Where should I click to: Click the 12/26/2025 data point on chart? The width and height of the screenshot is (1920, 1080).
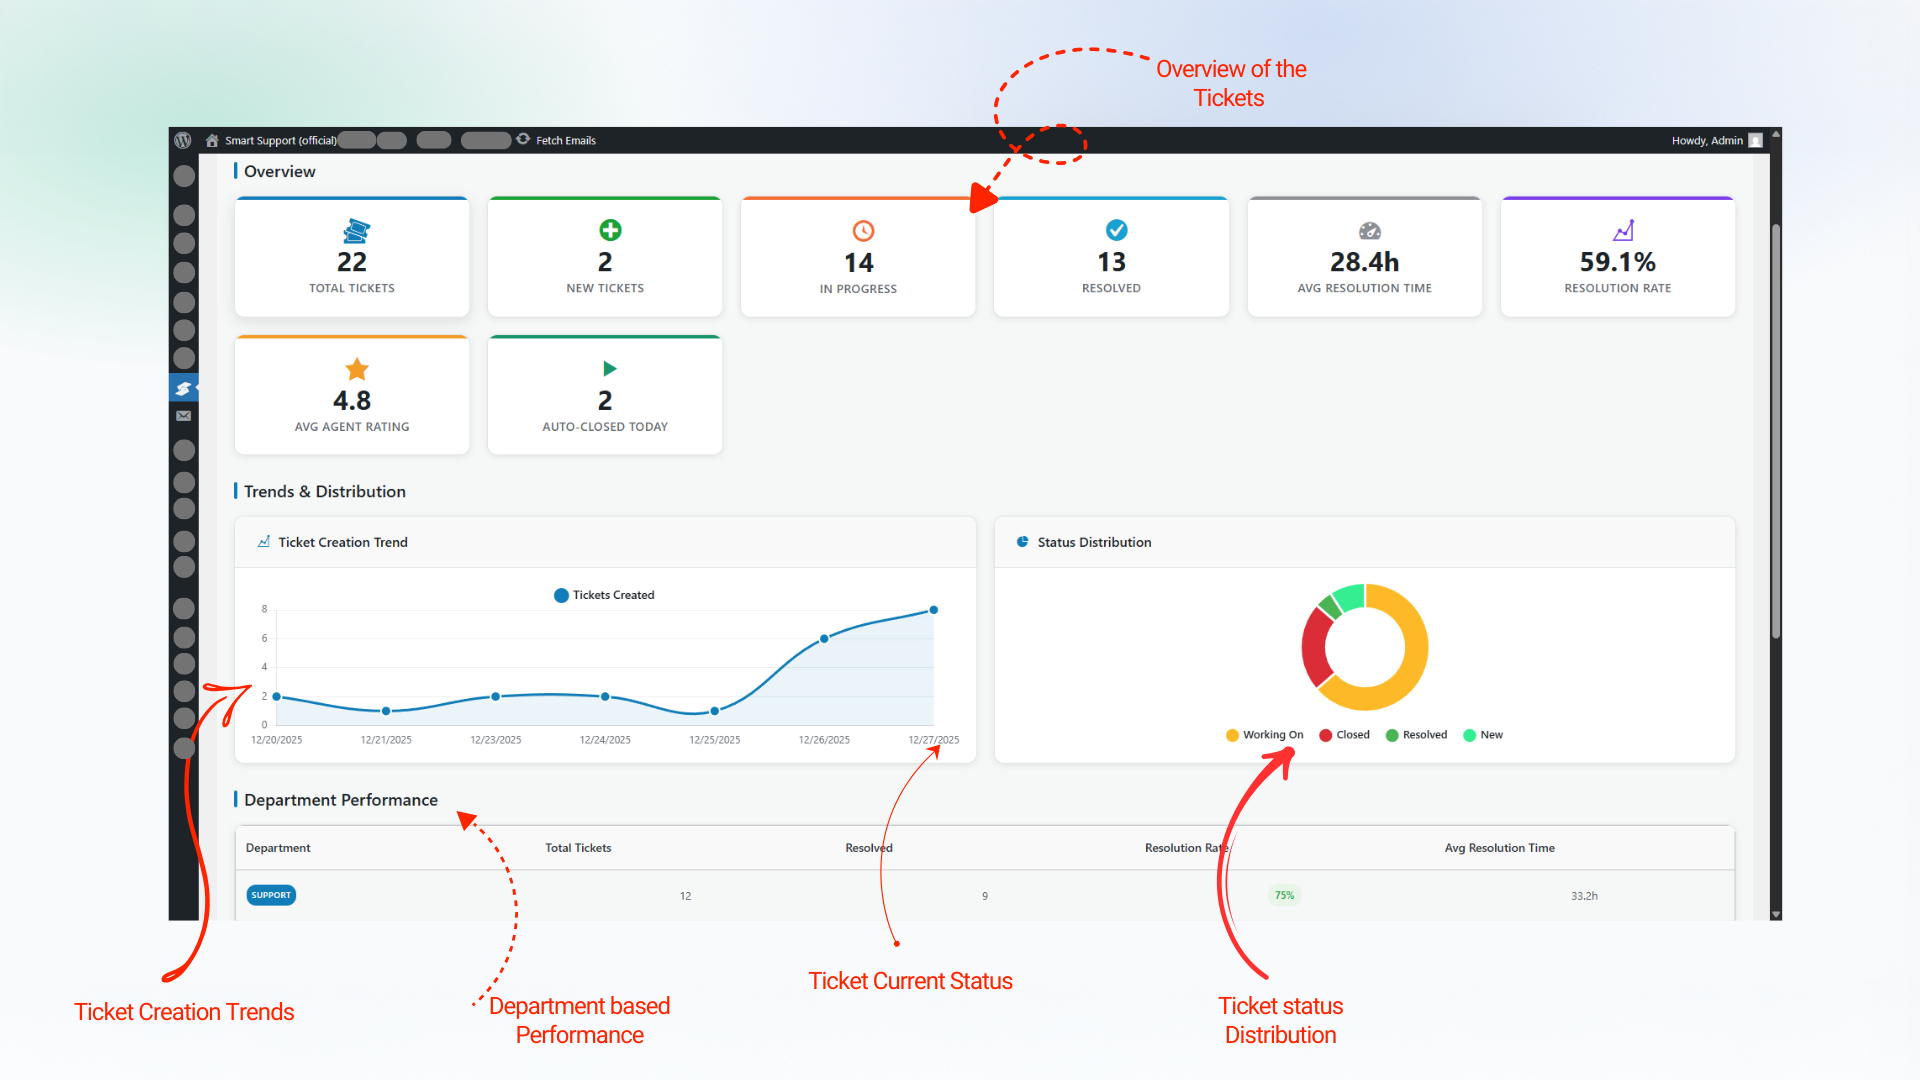coord(824,638)
